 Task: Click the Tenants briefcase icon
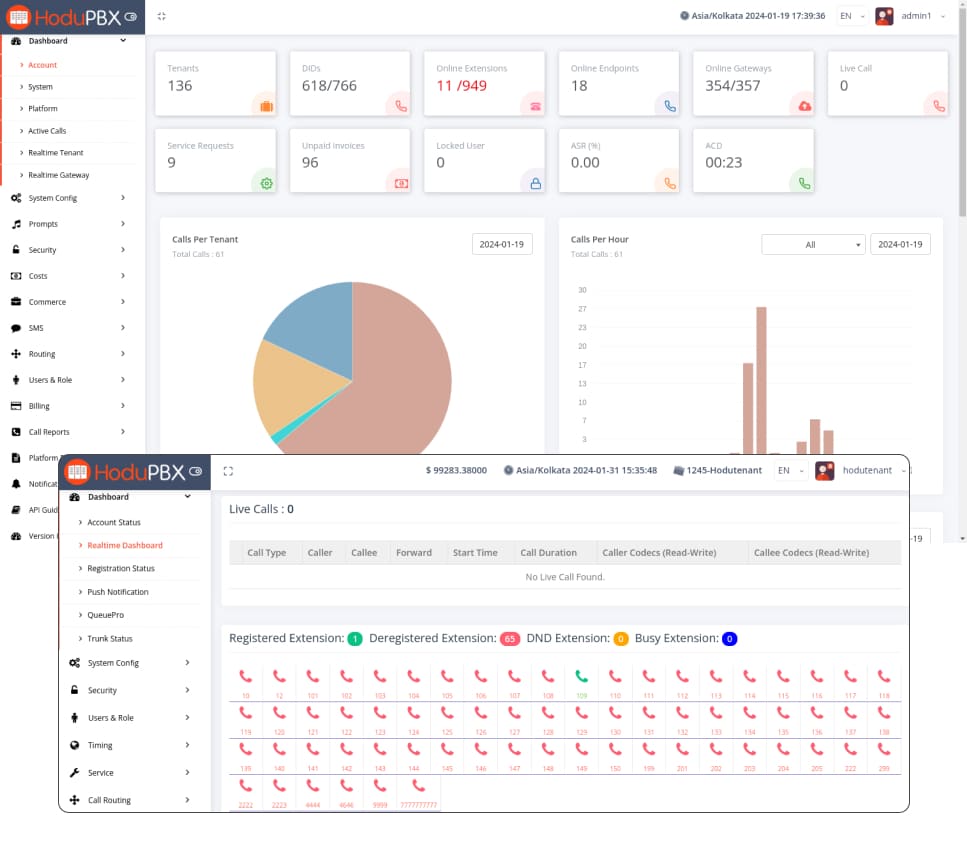pyautogui.click(x=266, y=106)
